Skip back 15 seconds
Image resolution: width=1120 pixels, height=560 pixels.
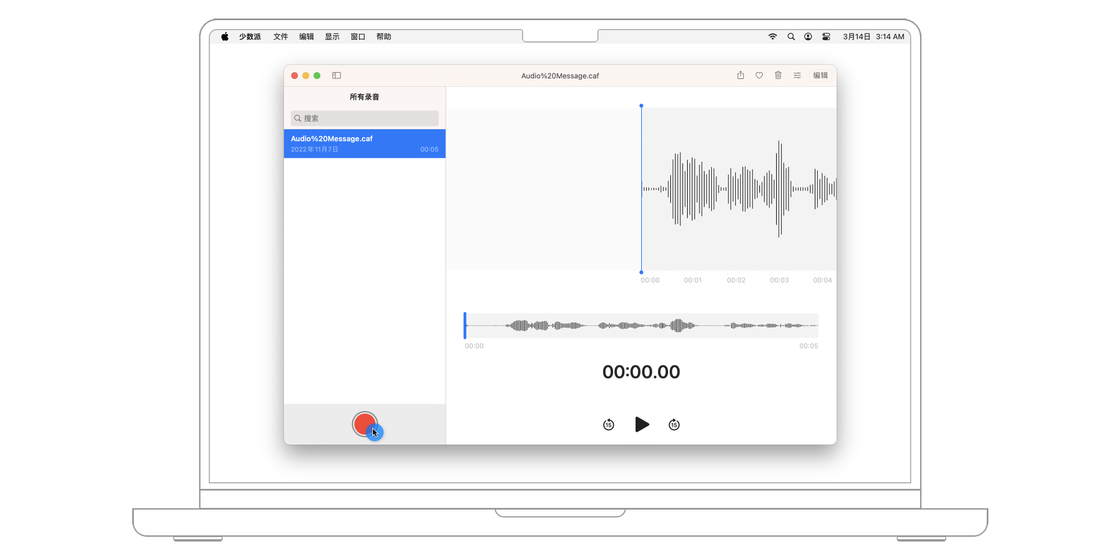608,425
